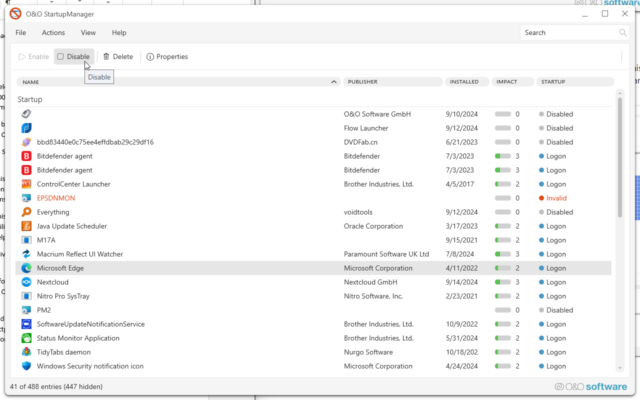Click the Disable toolbar button
This screenshot has height=400, width=640.
point(74,56)
